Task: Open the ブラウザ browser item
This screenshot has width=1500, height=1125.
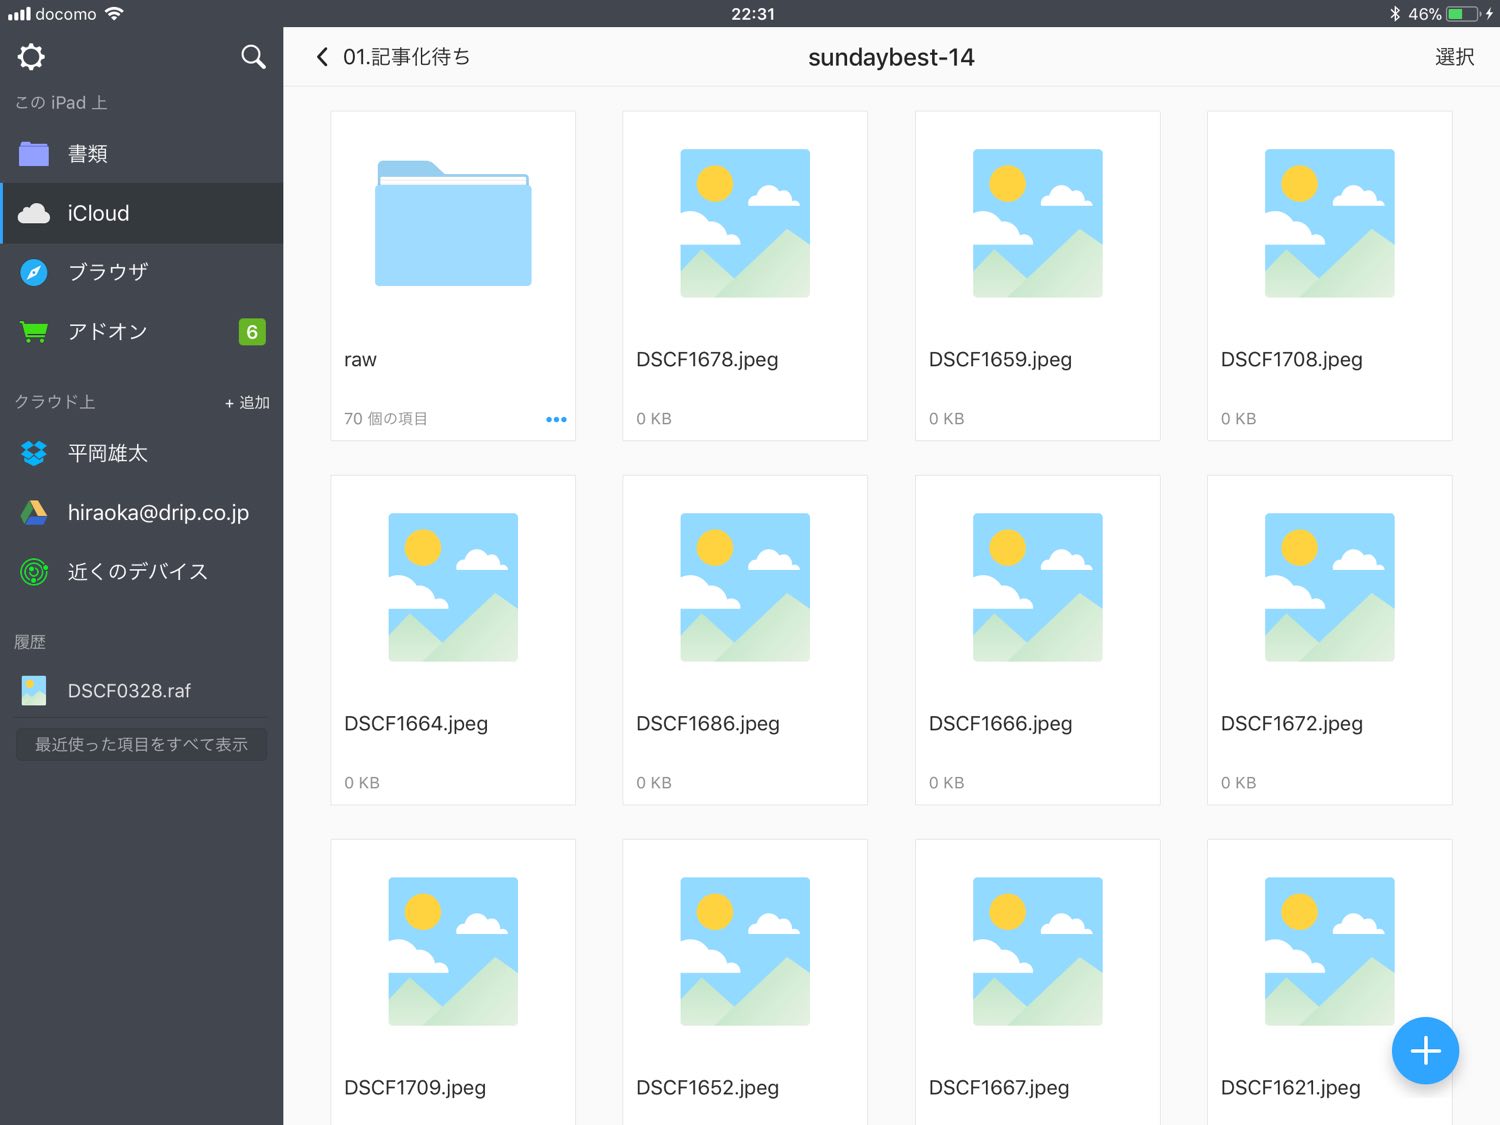Action: click(107, 272)
